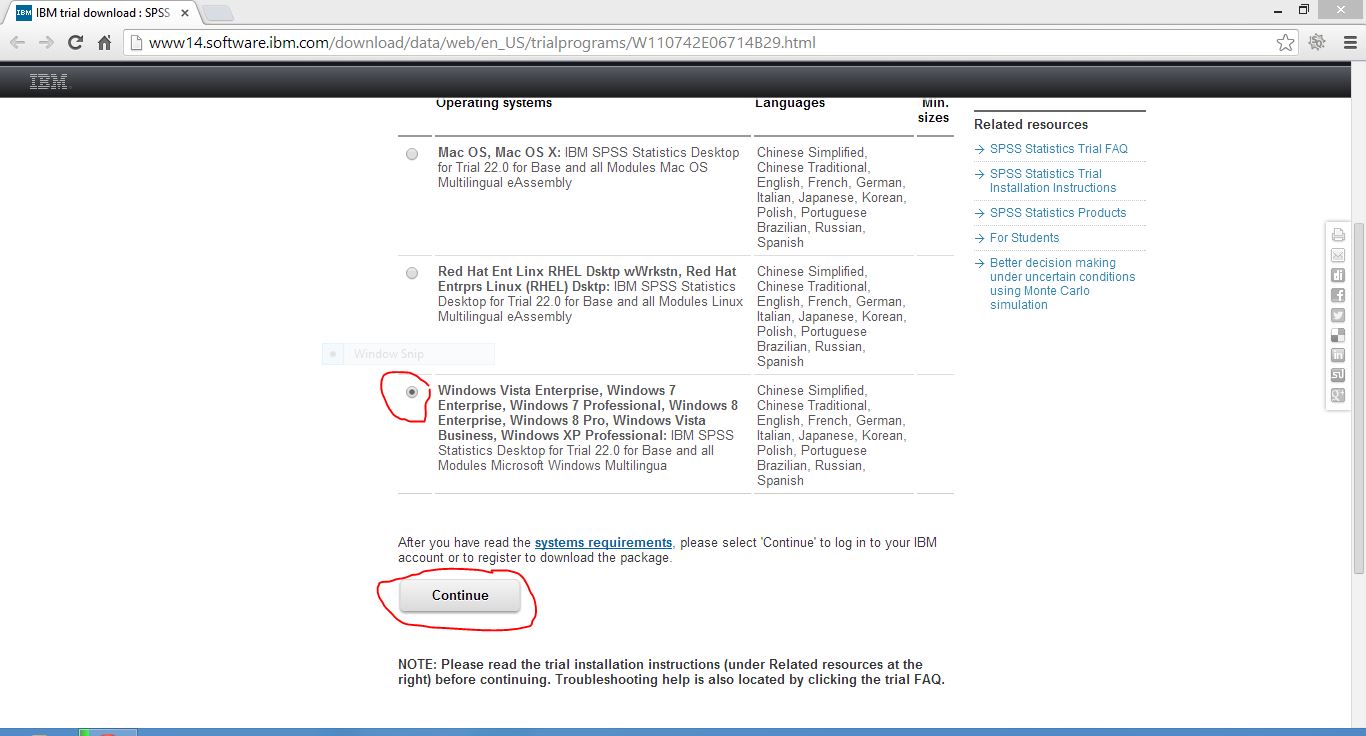Click the IBM favicon on the tab
This screenshot has width=1366, height=736.
point(24,13)
